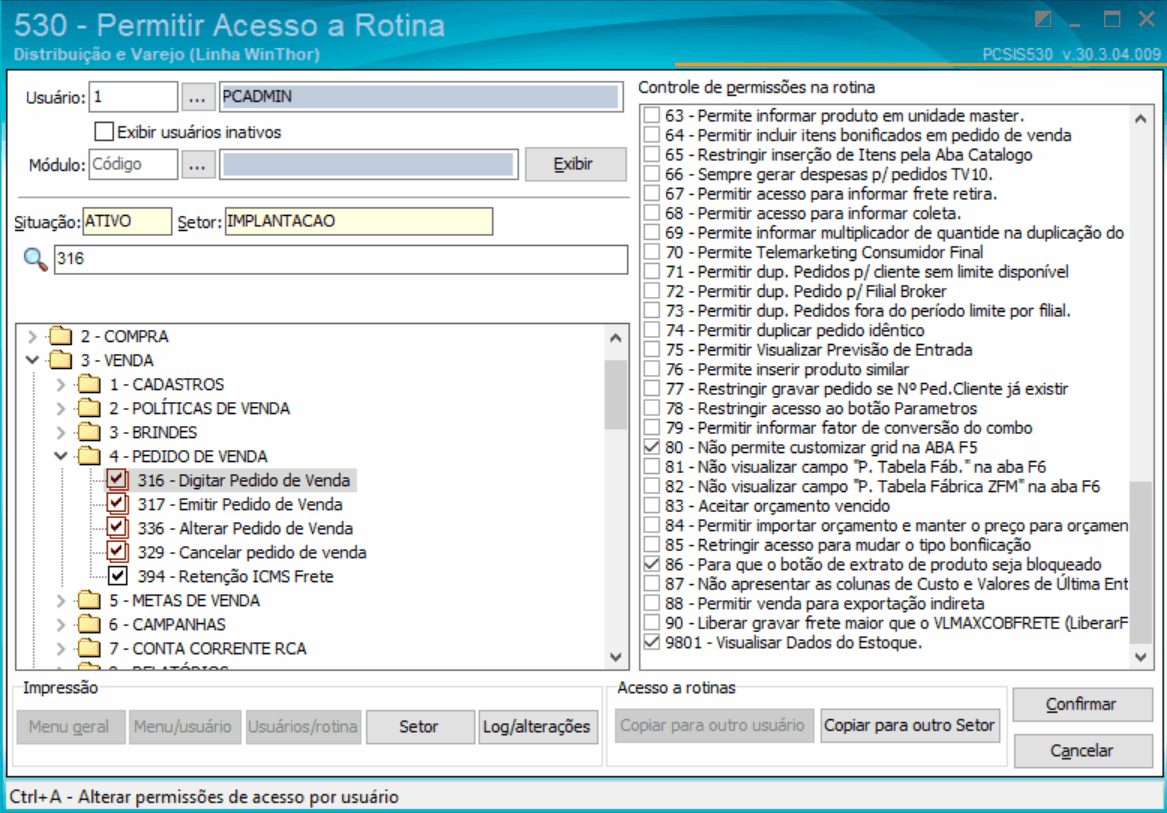
Task: Click the 2 - POLÍTICAS DE VENDA folder icon
Action: (x=89, y=409)
